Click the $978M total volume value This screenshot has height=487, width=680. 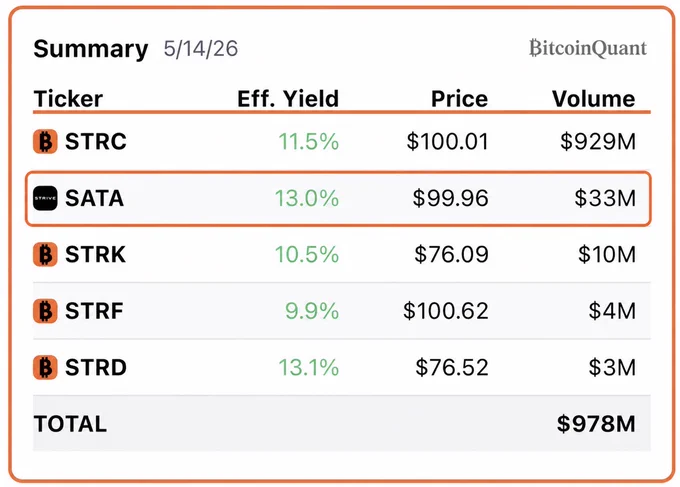pos(596,424)
